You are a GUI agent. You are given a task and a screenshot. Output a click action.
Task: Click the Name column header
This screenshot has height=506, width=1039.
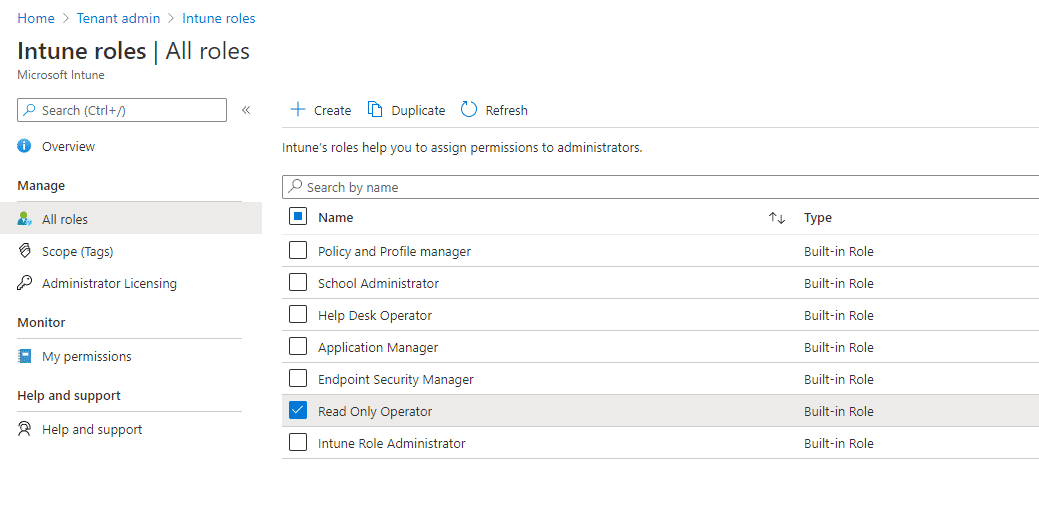[336, 217]
